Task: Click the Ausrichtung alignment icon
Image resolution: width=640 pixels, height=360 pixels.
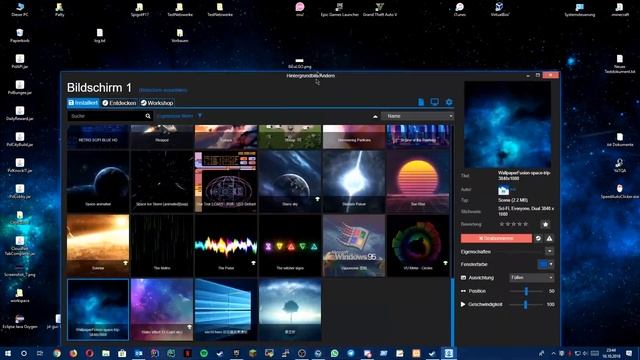Action: (463, 278)
